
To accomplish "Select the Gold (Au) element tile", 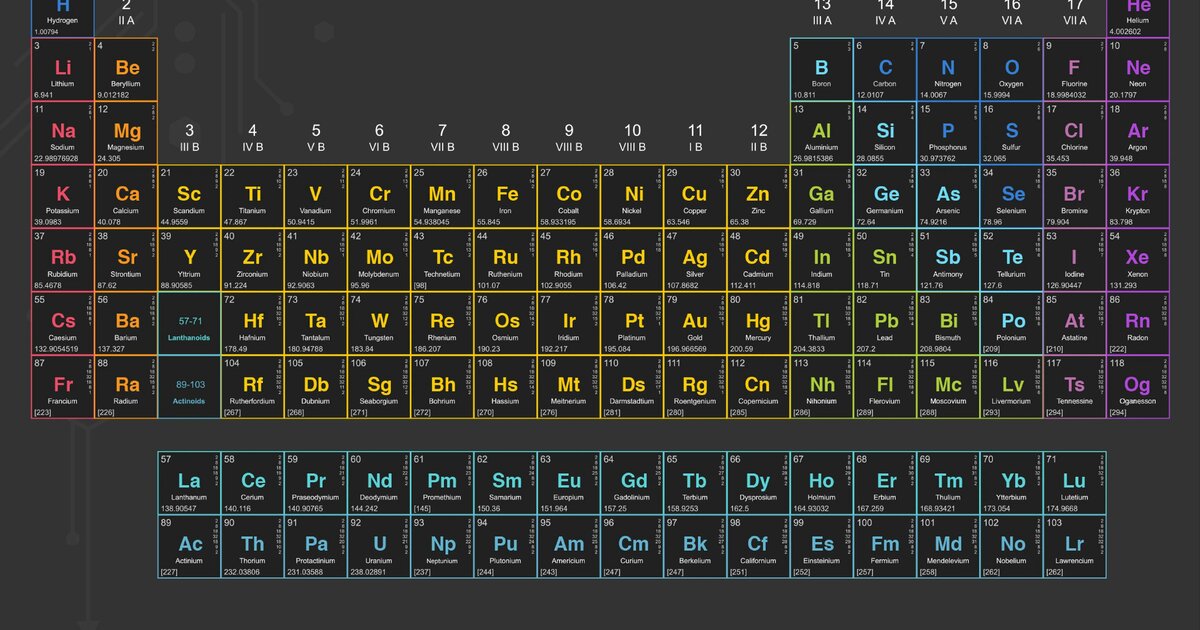I will coord(695,323).
